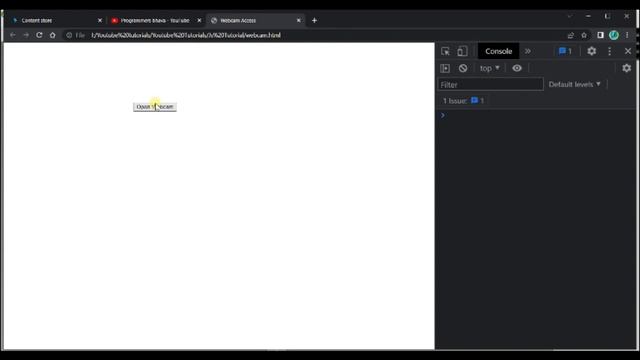Close the Content store tab
This screenshot has height=360, width=640.
pos(100,20)
